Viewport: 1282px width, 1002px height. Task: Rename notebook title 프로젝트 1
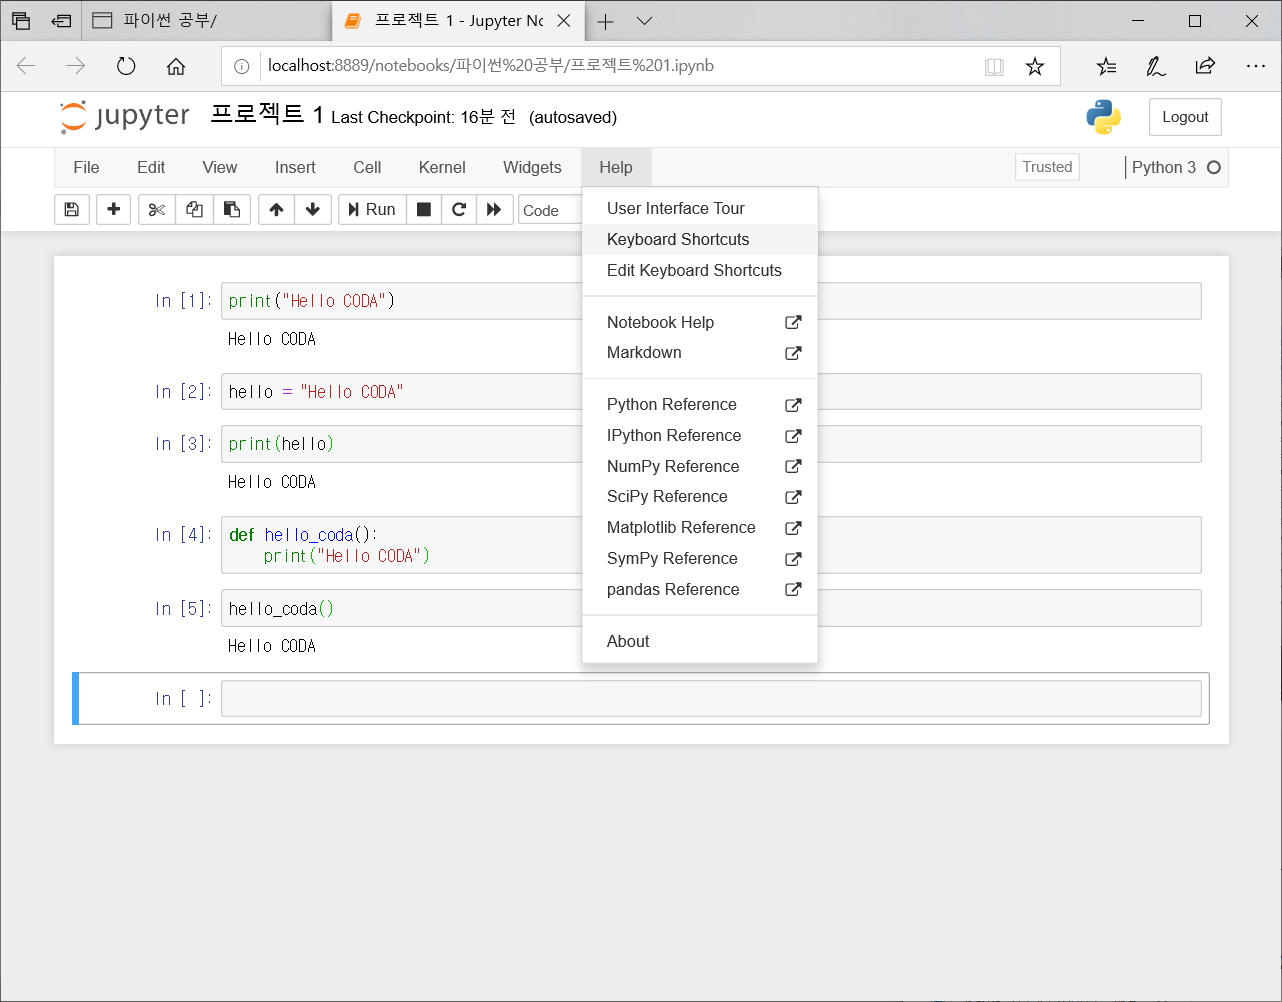point(267,115)
